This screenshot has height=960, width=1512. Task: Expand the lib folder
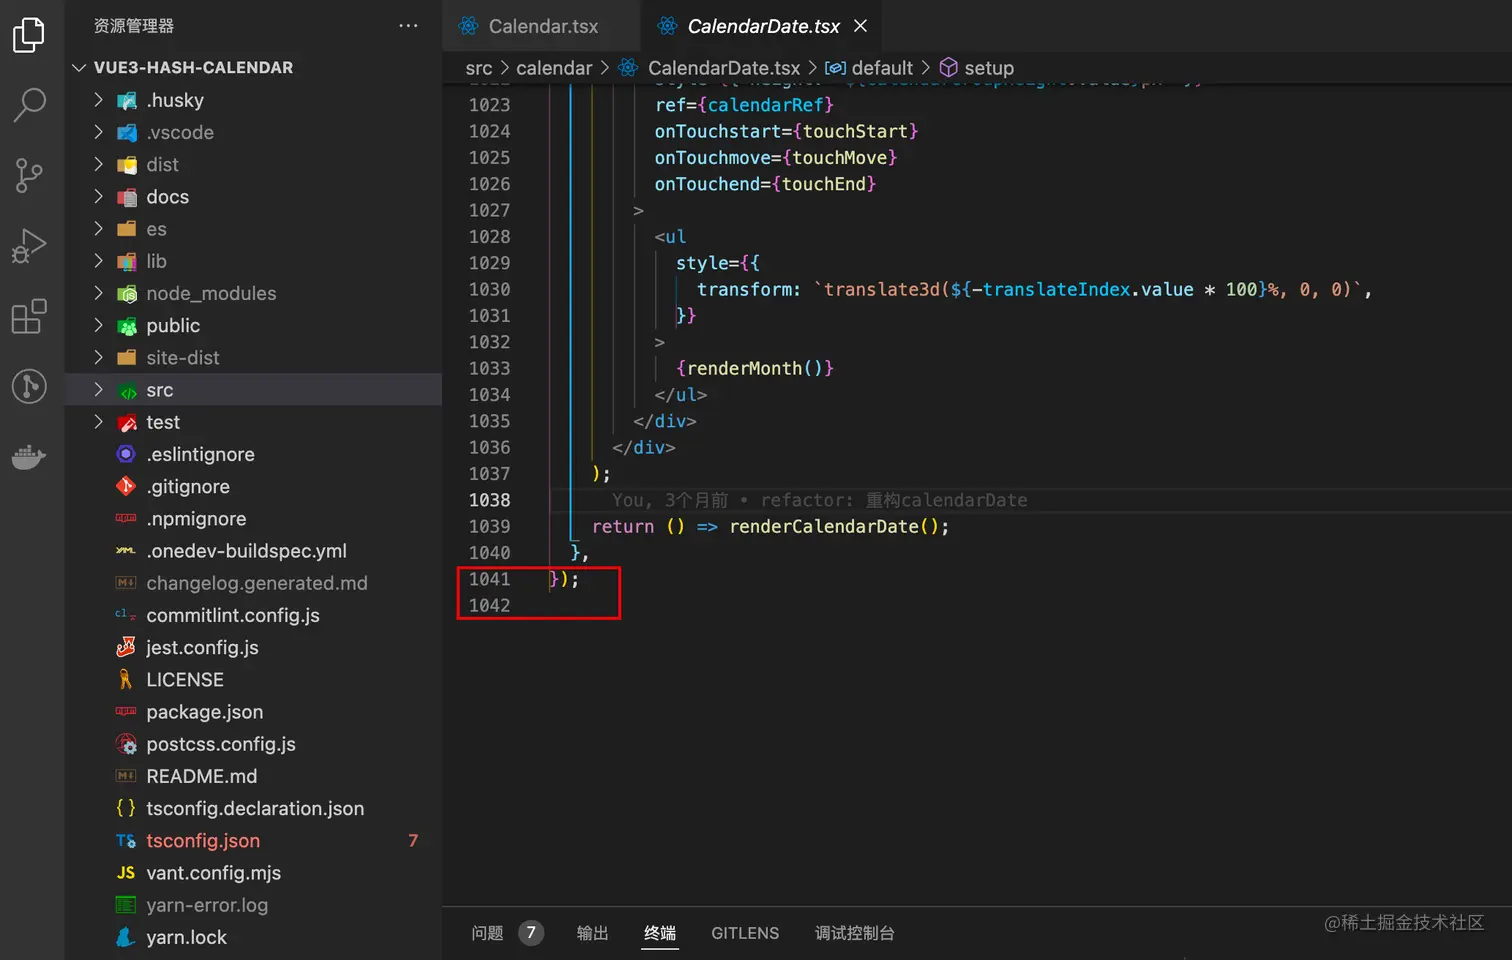253,261
